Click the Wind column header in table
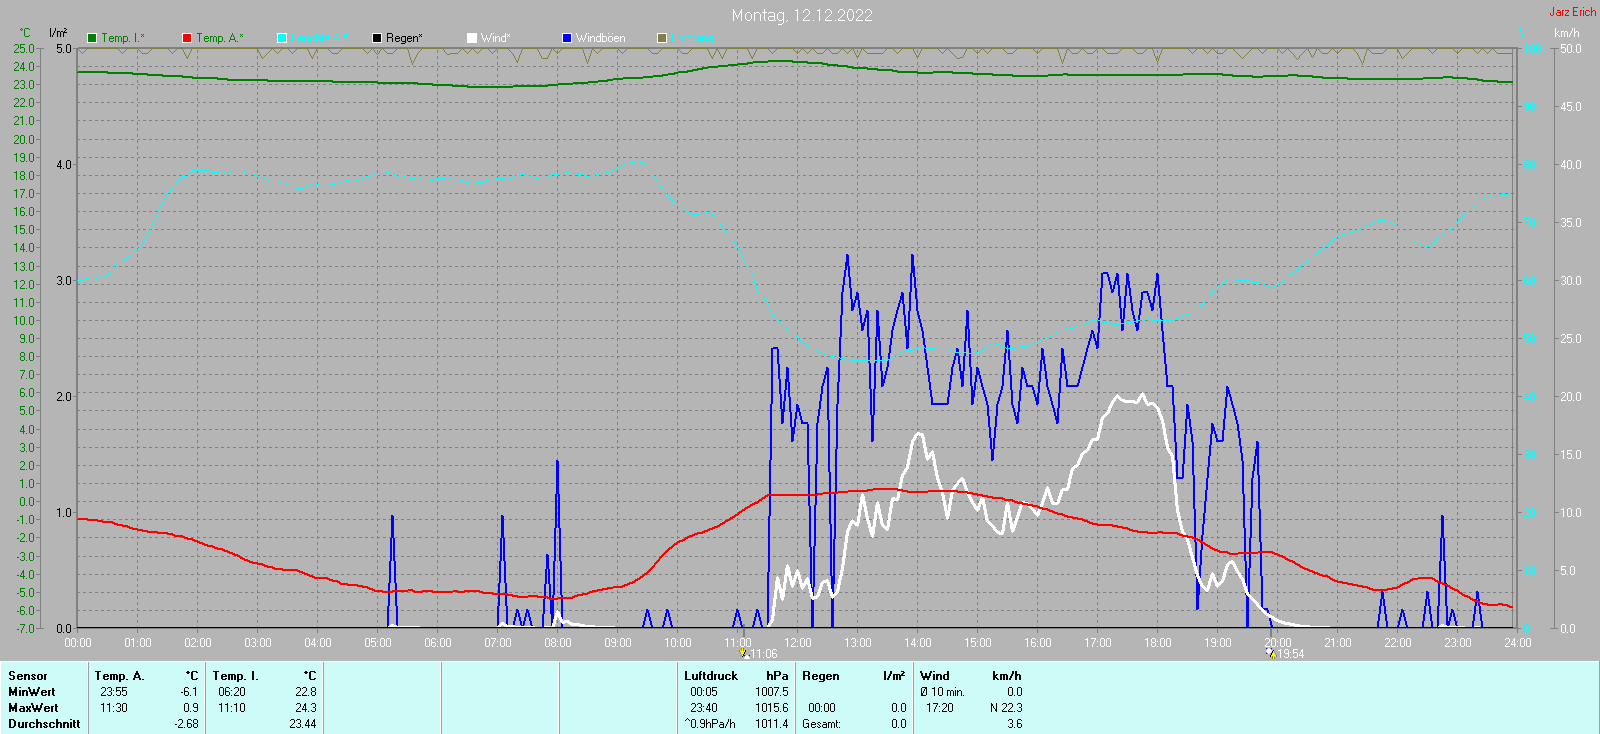1600x734 pixels. click(934, 676)
